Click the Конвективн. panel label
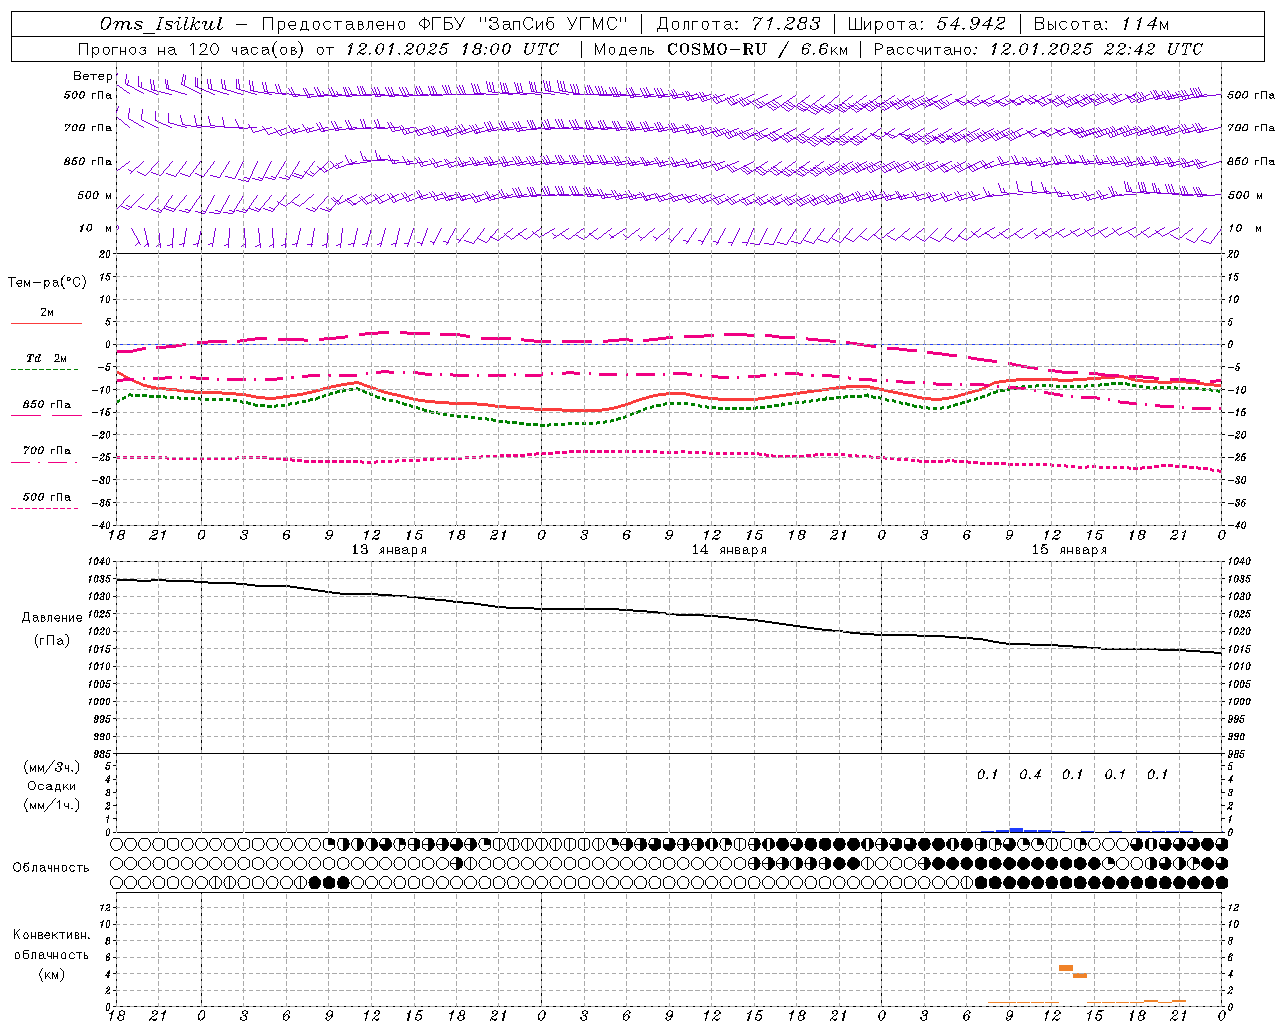1280x1024 pixels. [51, 935]
